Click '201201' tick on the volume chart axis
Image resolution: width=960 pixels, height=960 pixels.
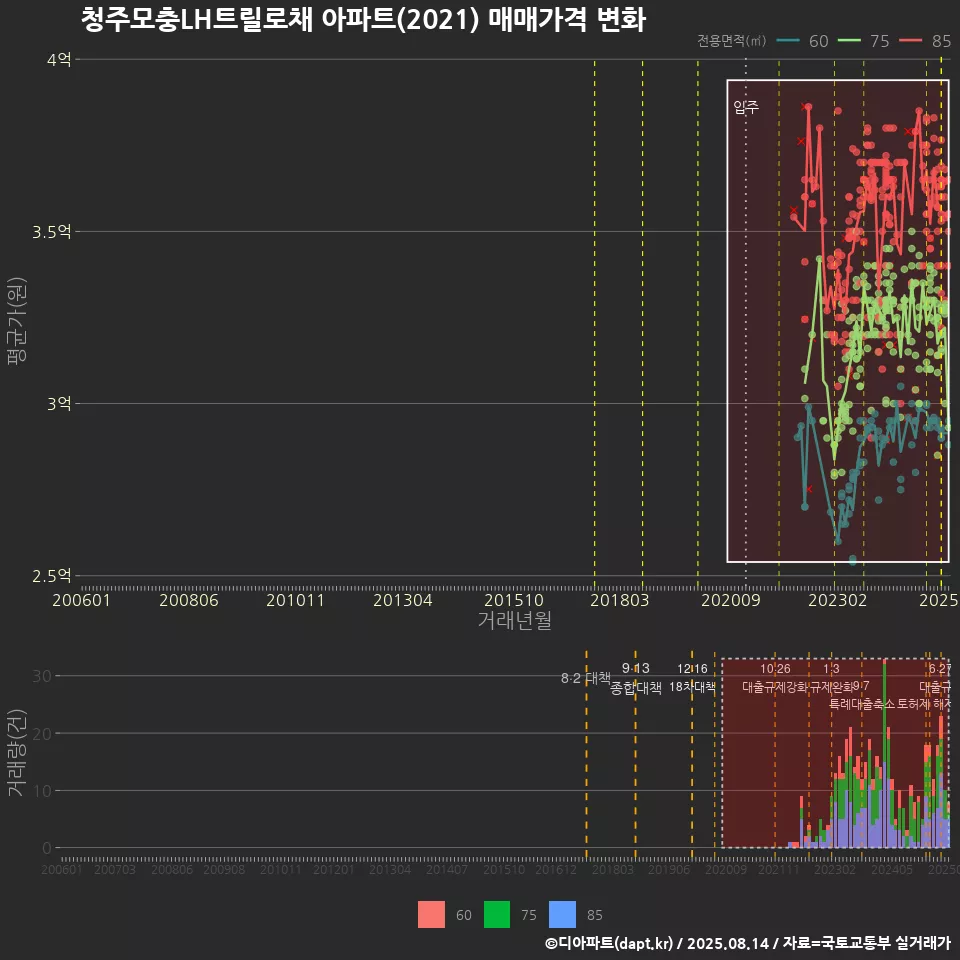click(x=334, y=869)
